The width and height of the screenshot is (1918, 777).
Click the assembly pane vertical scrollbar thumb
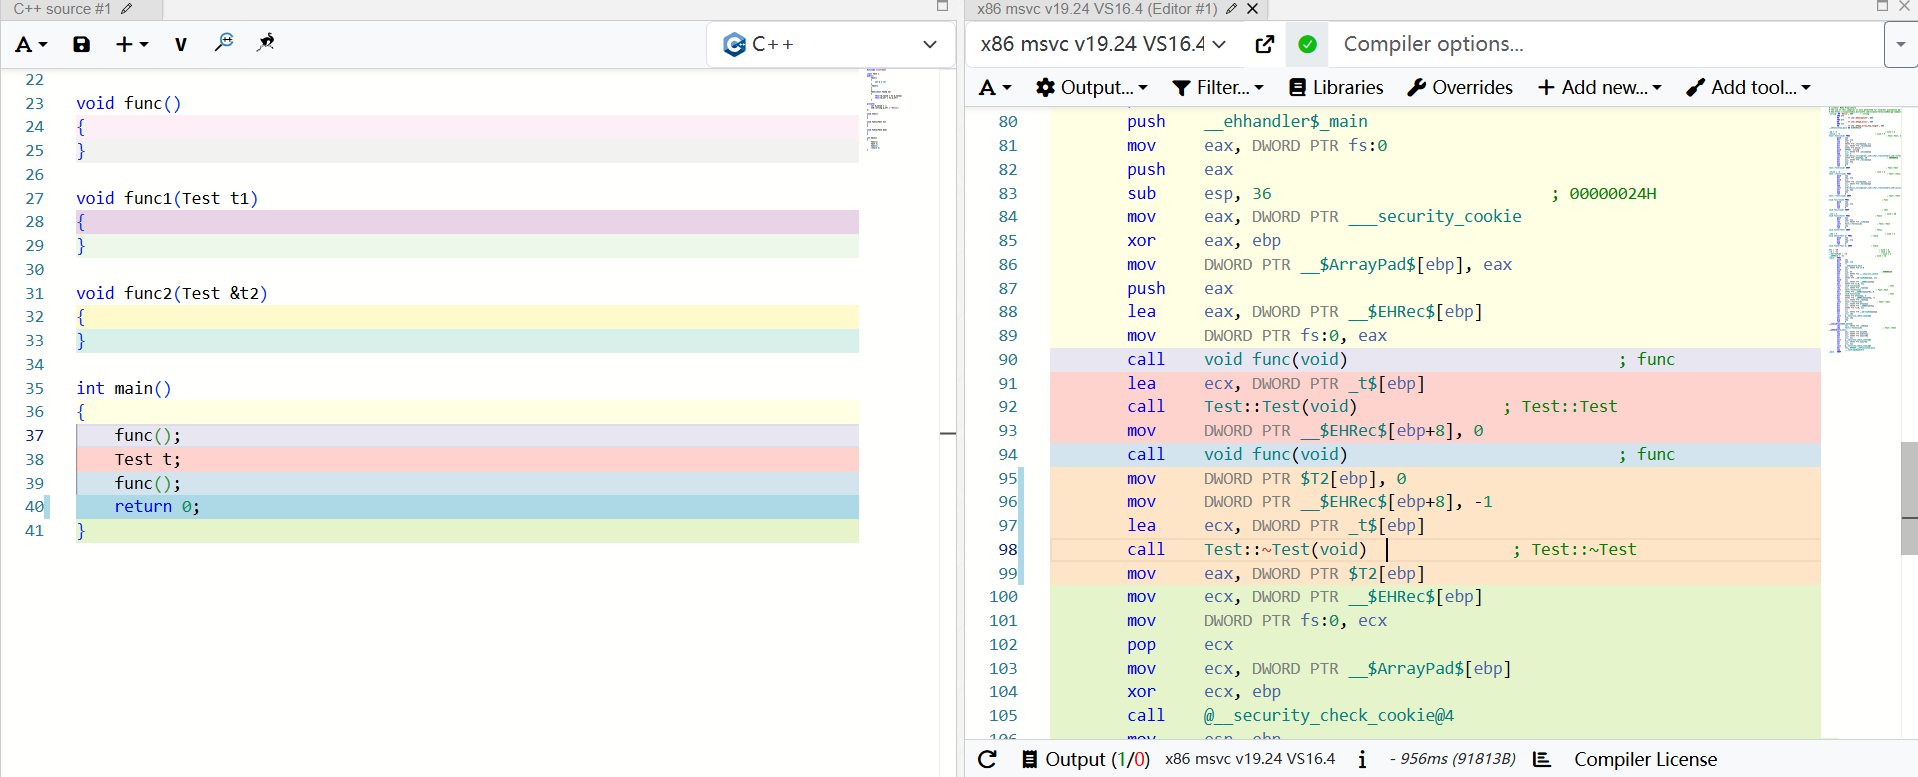click(x=1908, y=498)
